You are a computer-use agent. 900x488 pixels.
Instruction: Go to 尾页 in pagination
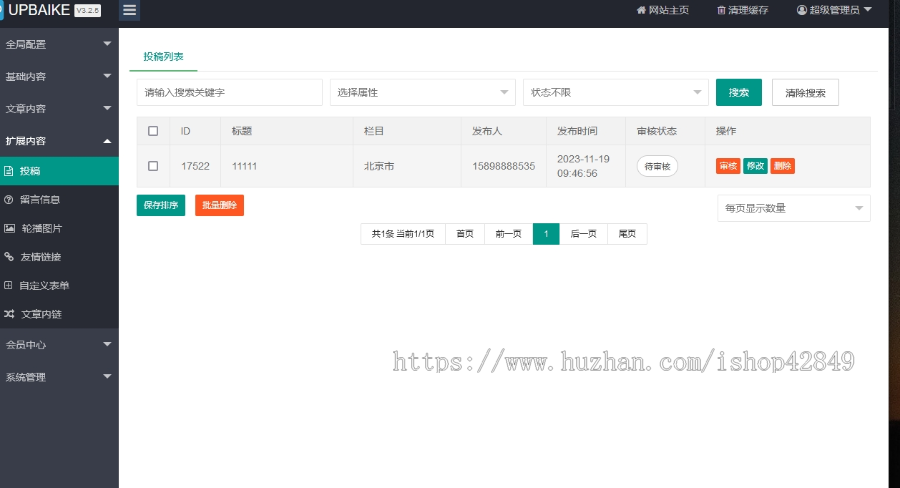(627, 234)
